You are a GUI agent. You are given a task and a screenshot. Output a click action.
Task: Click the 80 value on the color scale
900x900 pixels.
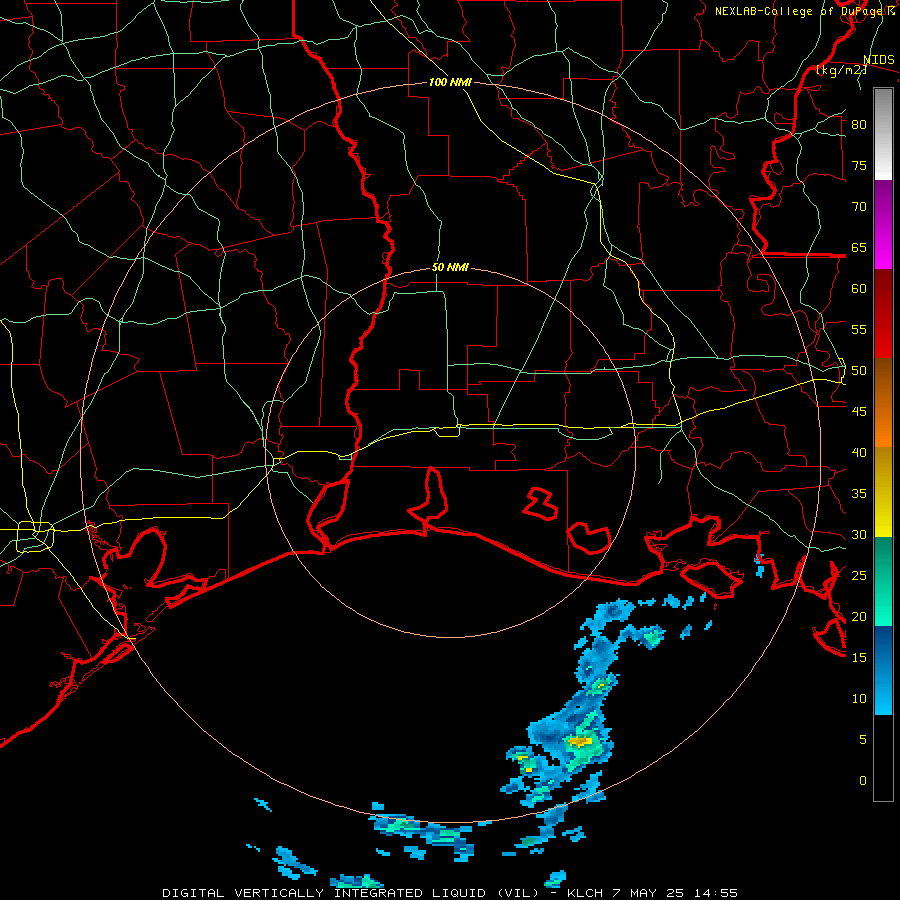[x=859, y=125]
